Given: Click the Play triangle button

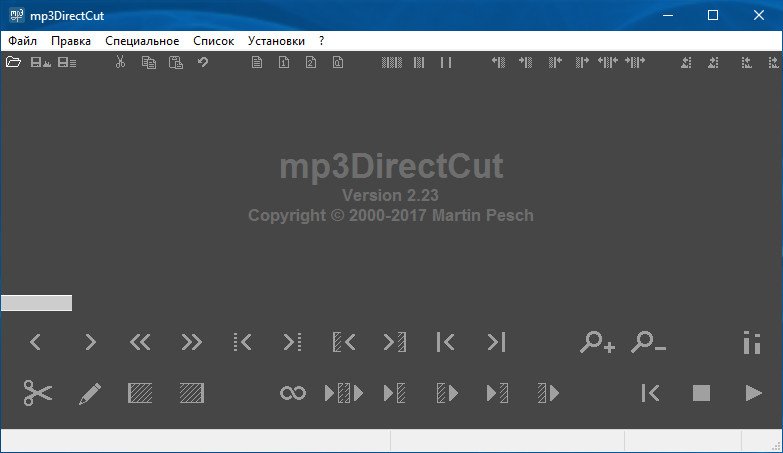Looking at the screenshot, I should 753,393.
